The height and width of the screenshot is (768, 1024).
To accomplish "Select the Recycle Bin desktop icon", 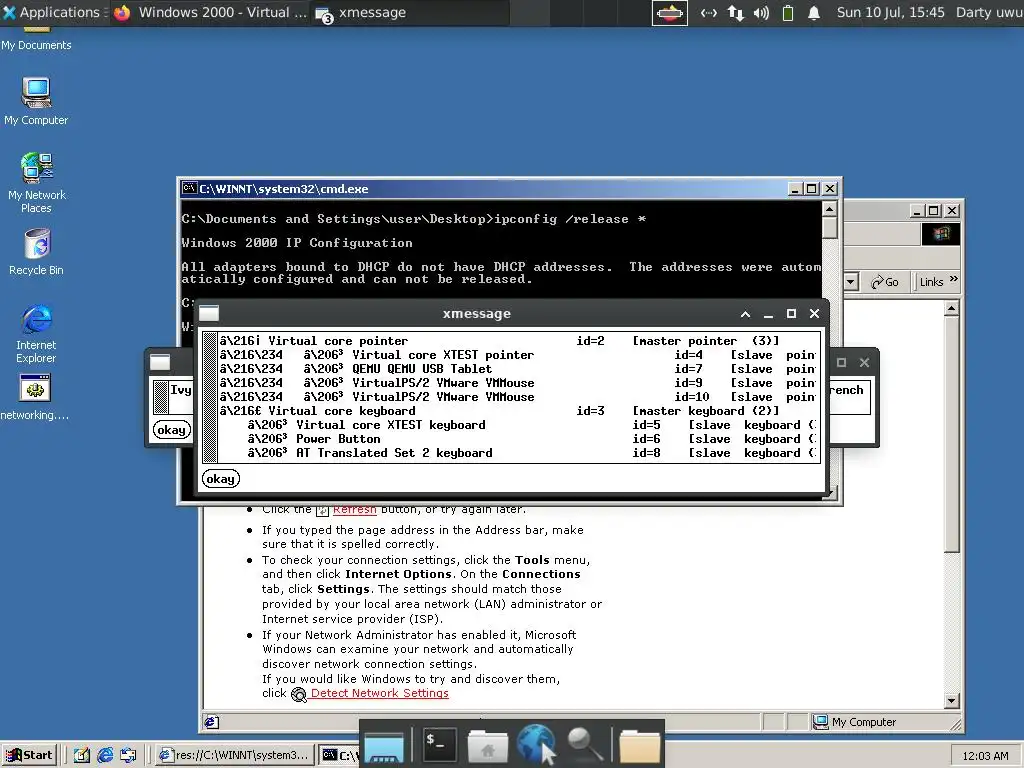I will tap(36, 252).
